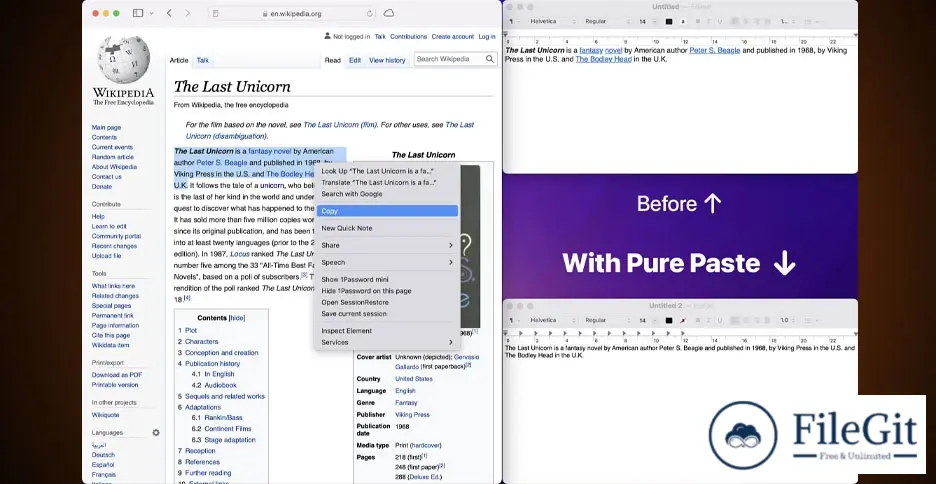The width and height of the screenshot is (936, 484).
Task: Open Safari Reader view icon
Action: (x=216, y=13)
